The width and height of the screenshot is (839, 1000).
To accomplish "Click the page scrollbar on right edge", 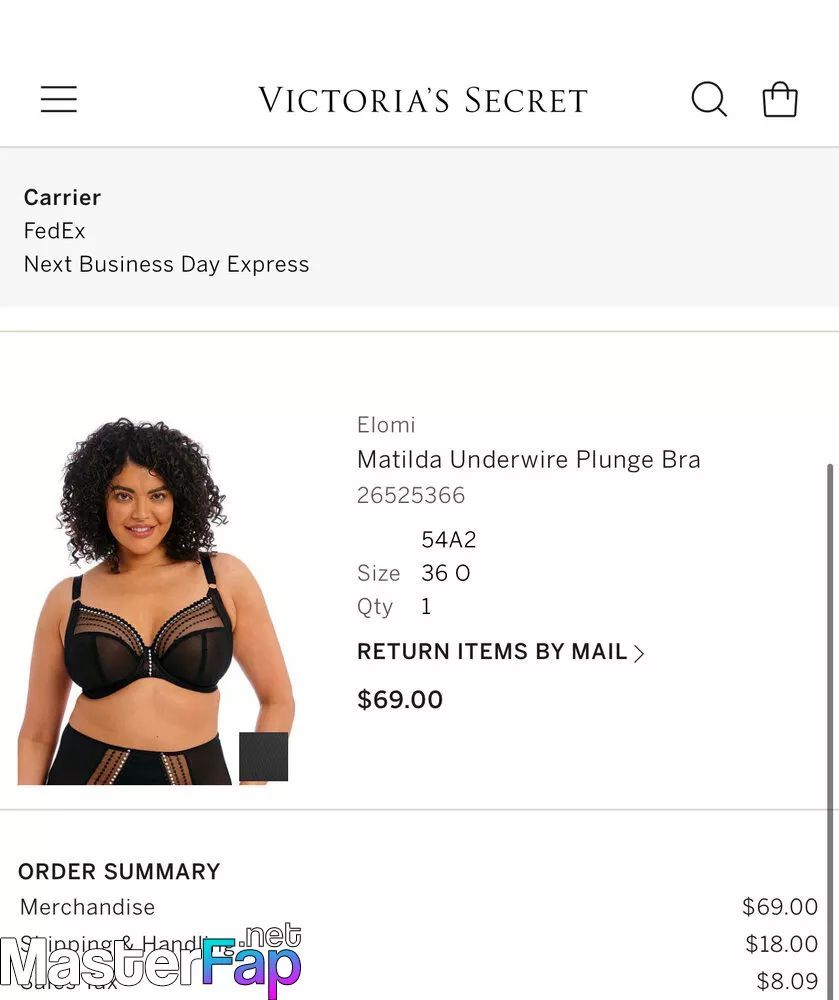I will coord(830,727).
